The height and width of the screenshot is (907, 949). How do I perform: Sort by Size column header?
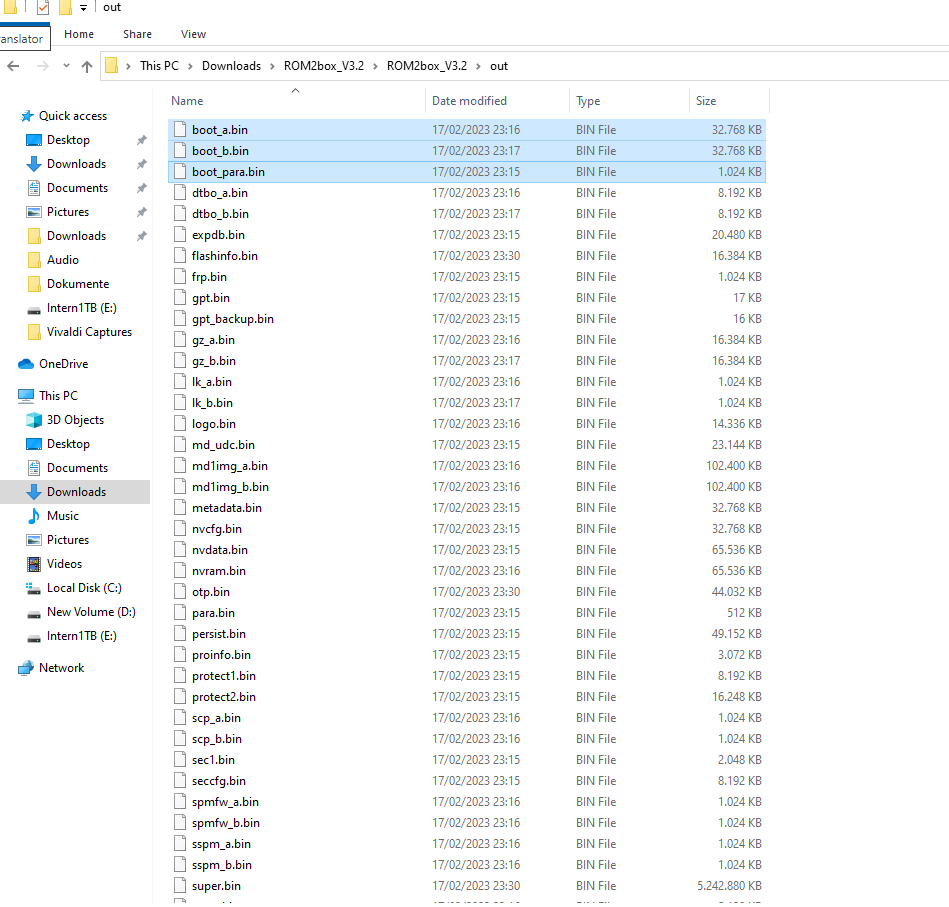click(x=706, y=100)
